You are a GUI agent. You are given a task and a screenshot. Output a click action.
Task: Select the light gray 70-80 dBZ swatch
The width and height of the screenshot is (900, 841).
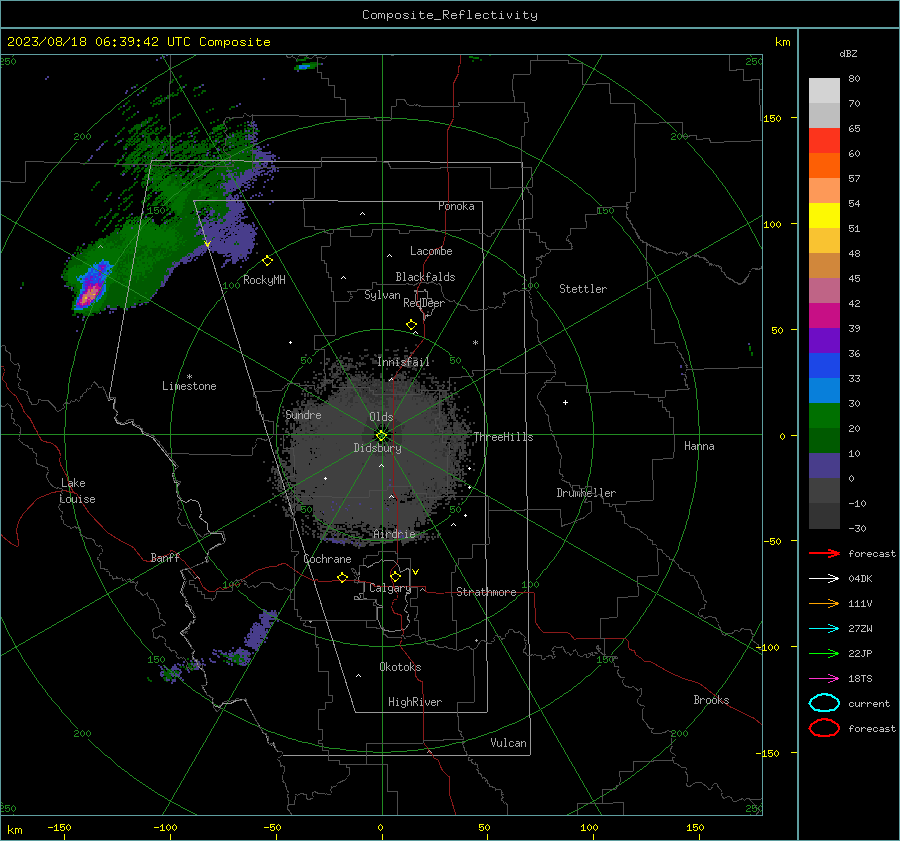tap(824, 91)
